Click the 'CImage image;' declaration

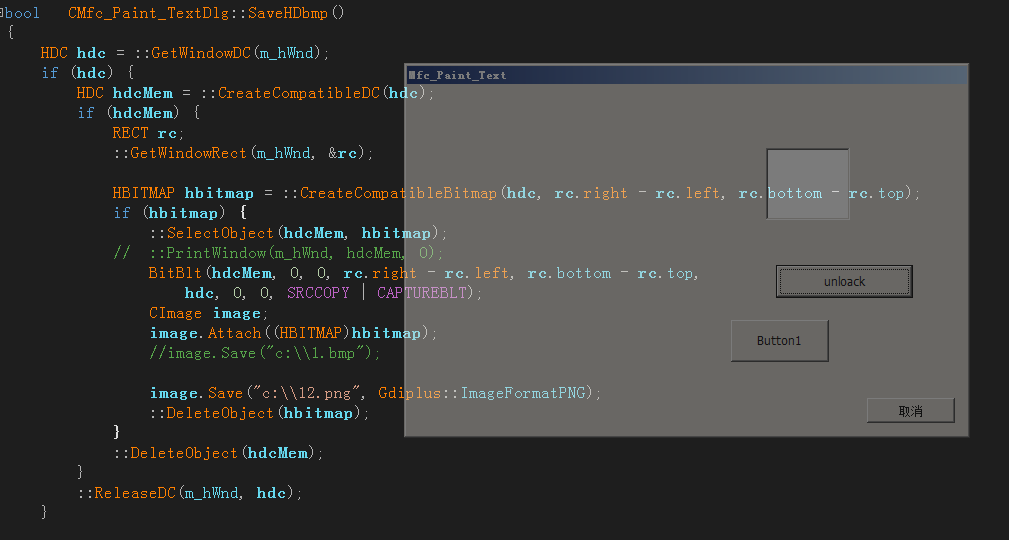(208, 313)
